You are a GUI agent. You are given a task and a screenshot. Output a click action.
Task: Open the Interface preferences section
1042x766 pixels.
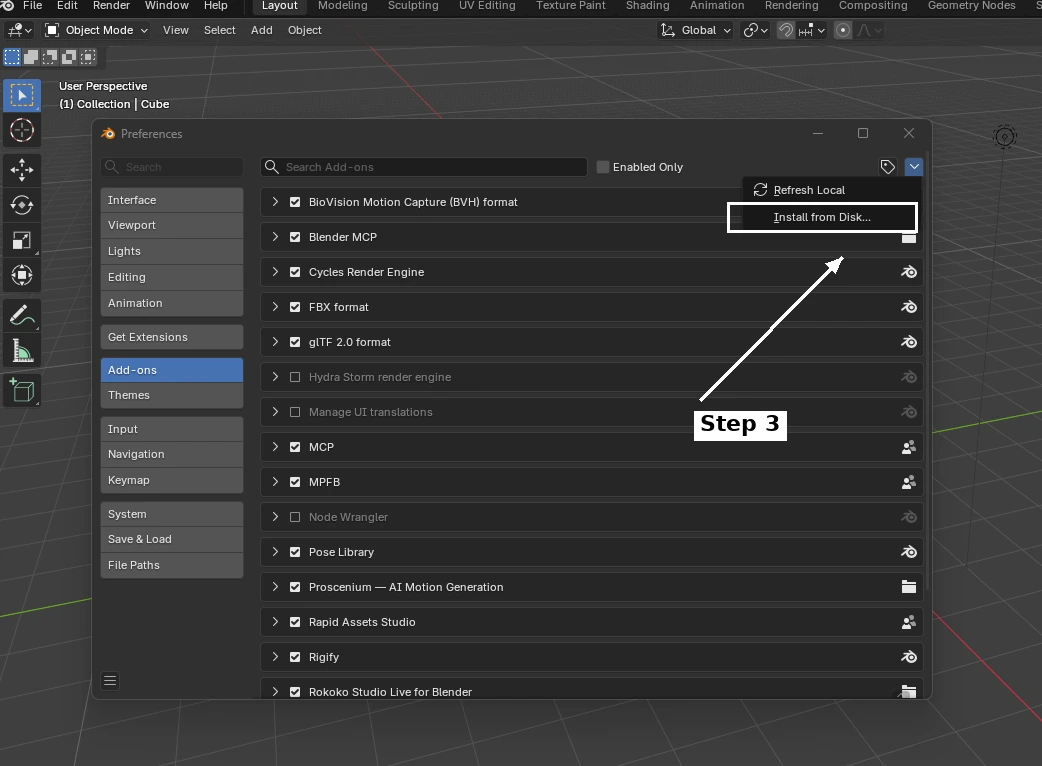(x=172, y=201)
